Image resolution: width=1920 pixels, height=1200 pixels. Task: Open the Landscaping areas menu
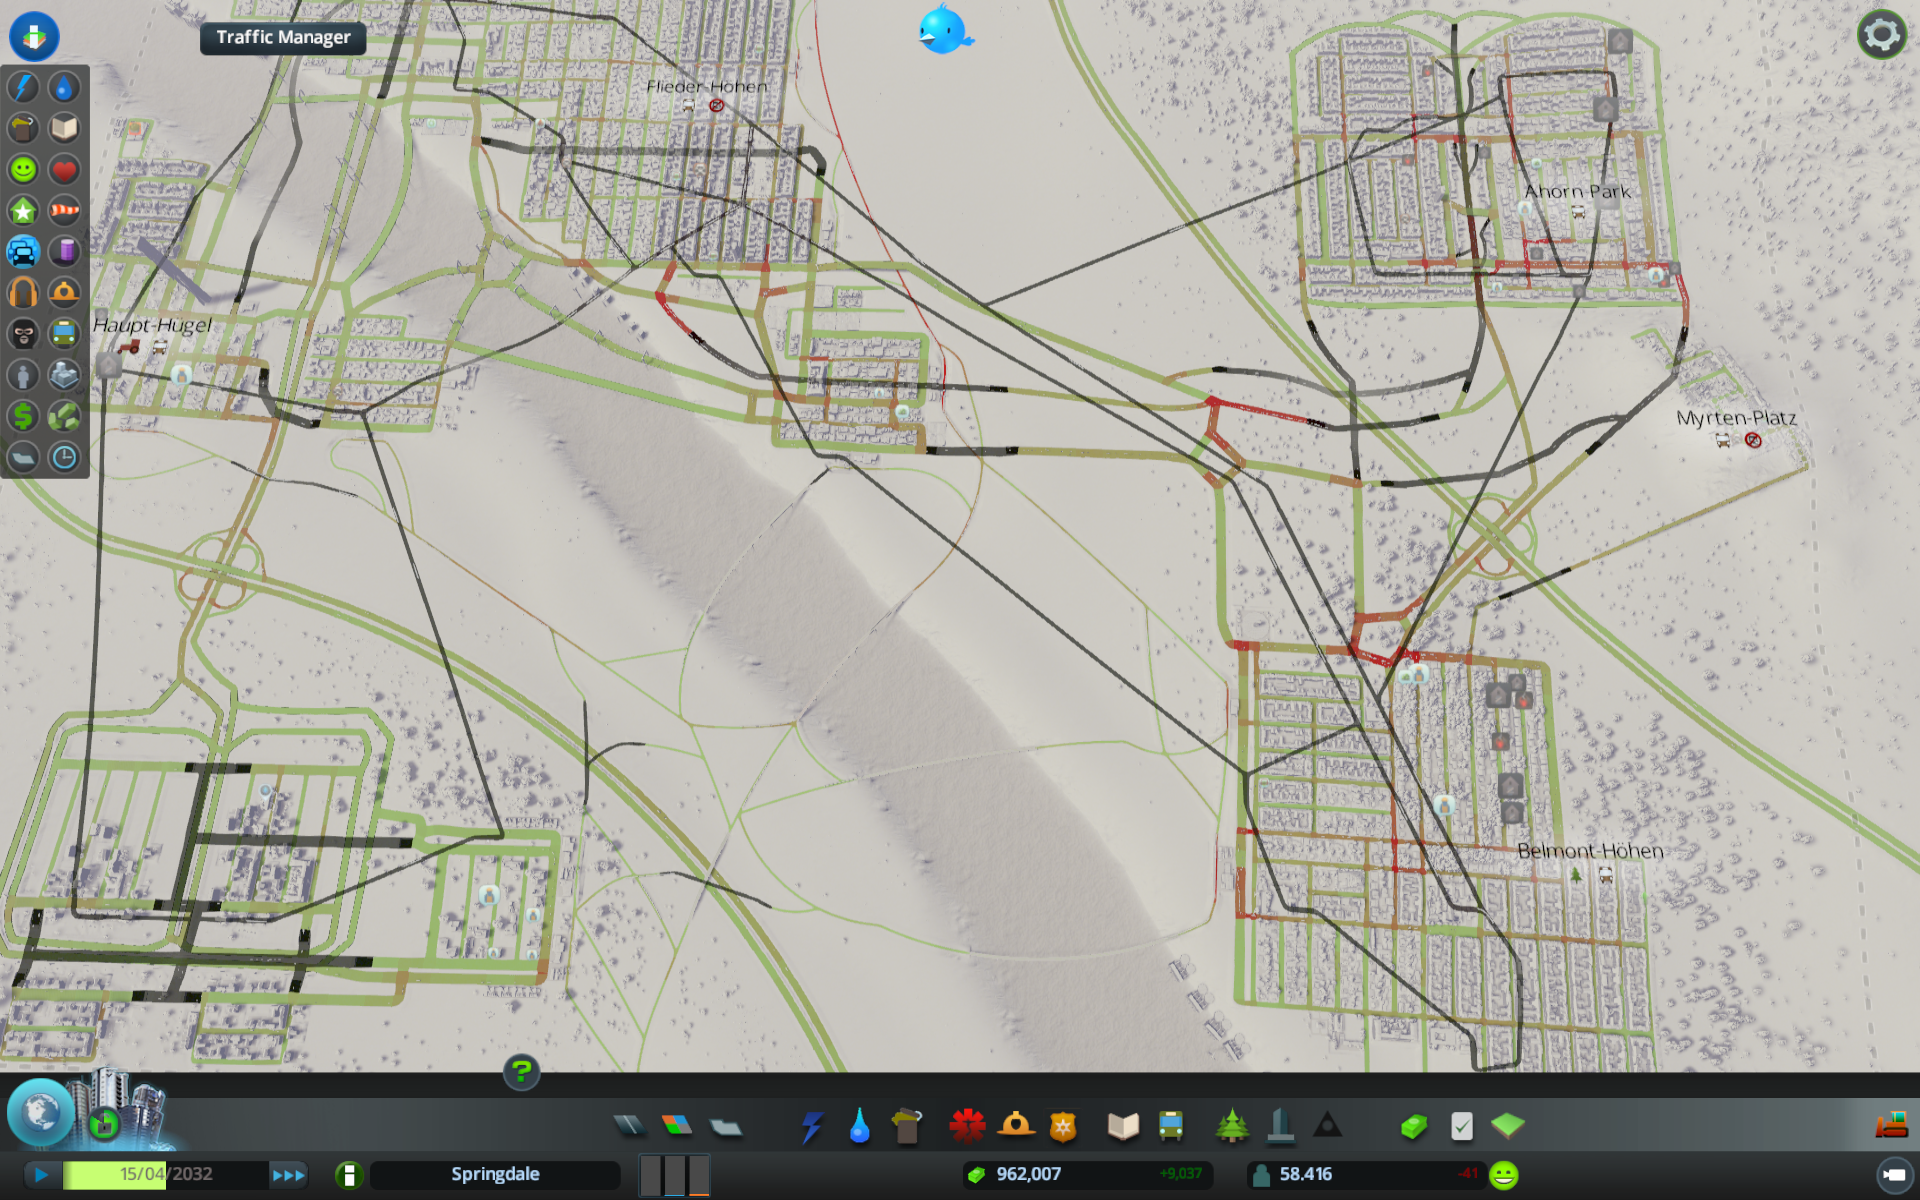(1508, 1126)
